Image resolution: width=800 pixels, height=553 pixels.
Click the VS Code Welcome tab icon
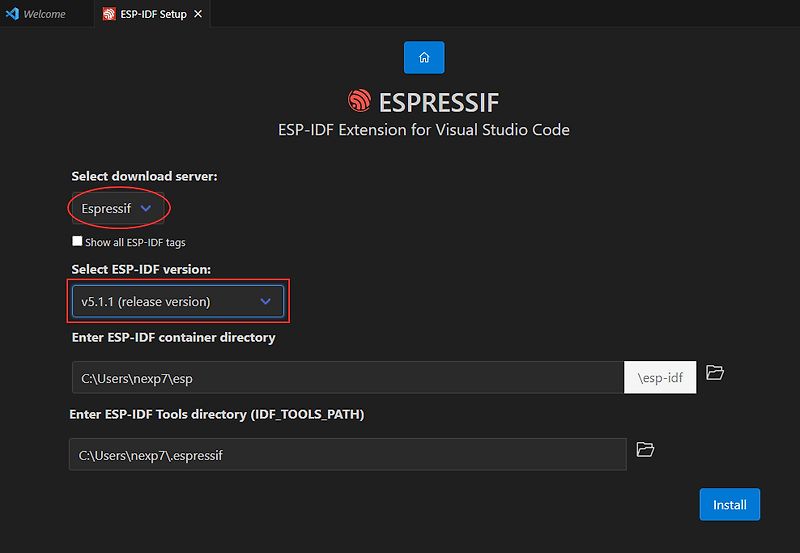pyautogui.click(x=12, y=14)
